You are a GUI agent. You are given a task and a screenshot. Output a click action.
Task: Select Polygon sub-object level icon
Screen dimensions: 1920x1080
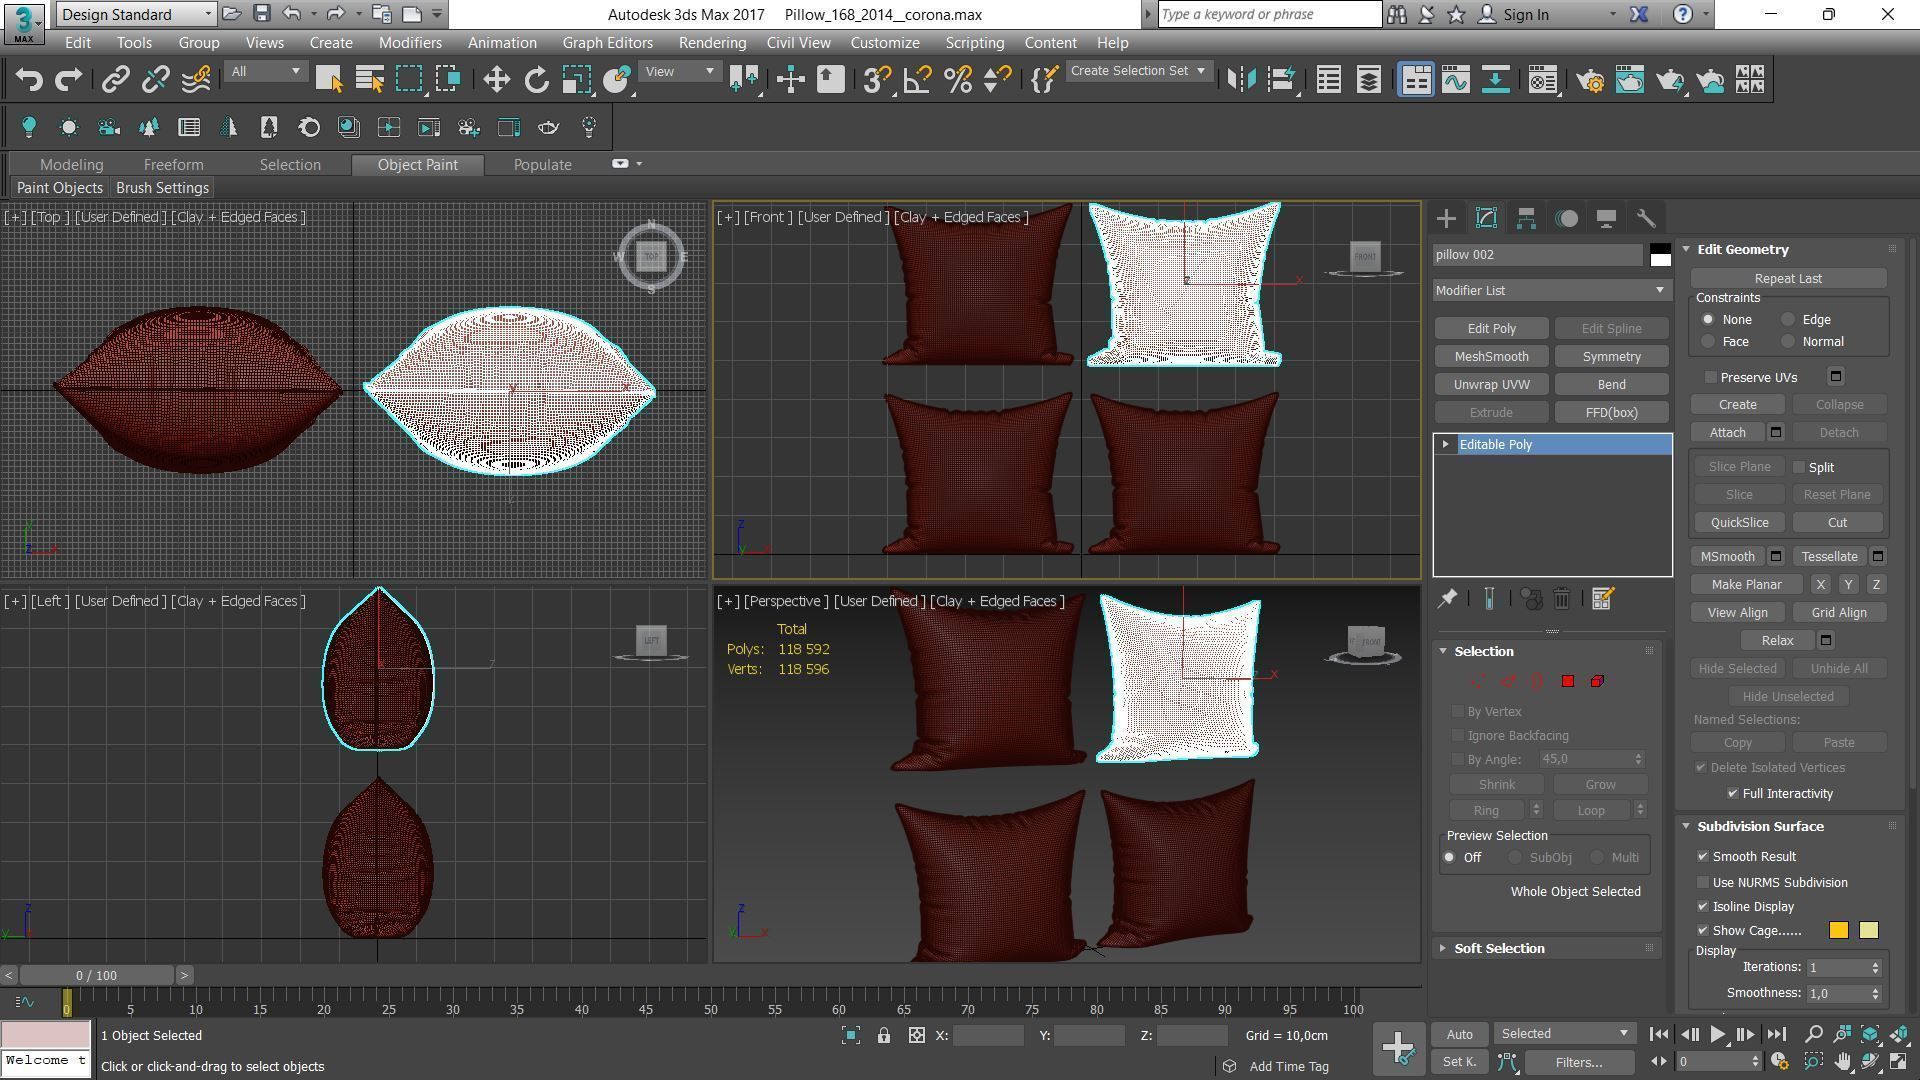[1568, 681]
